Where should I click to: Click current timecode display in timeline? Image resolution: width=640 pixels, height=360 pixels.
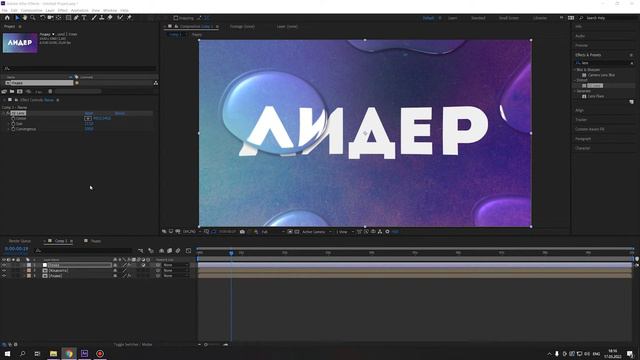pyautogui.click(x=16, y=249)
